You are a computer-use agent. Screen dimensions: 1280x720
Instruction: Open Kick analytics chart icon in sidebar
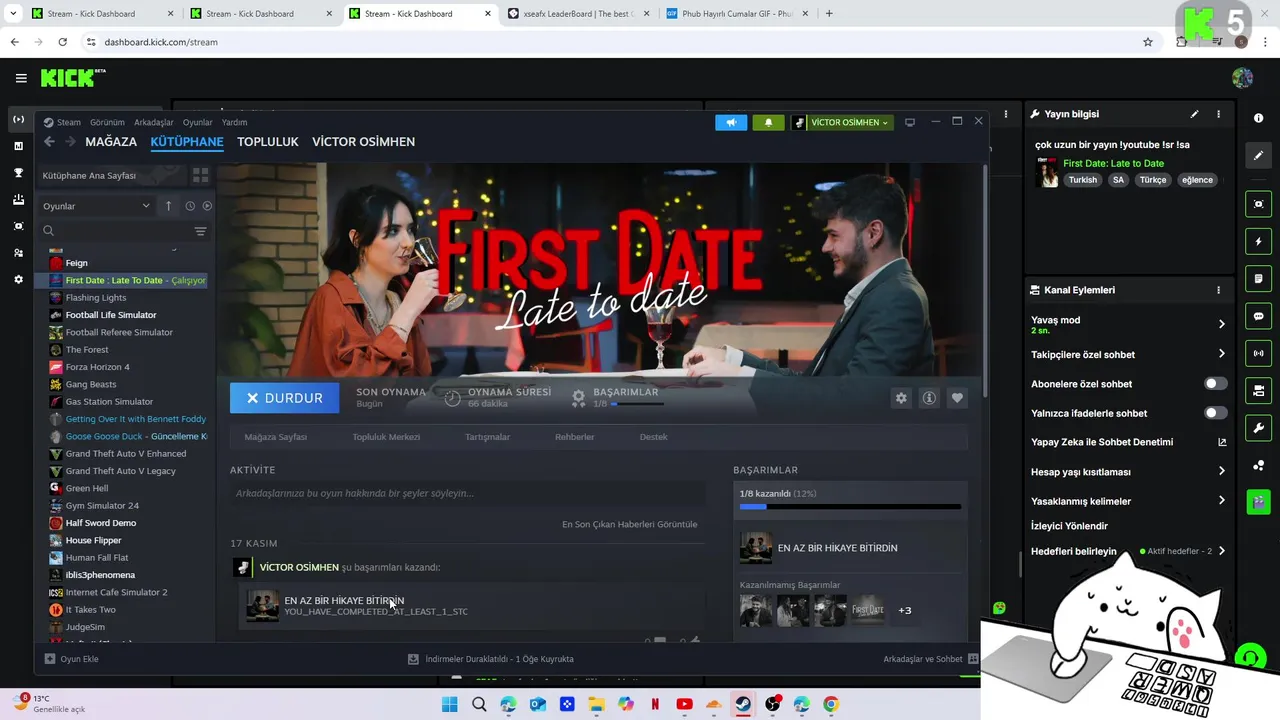18,146
